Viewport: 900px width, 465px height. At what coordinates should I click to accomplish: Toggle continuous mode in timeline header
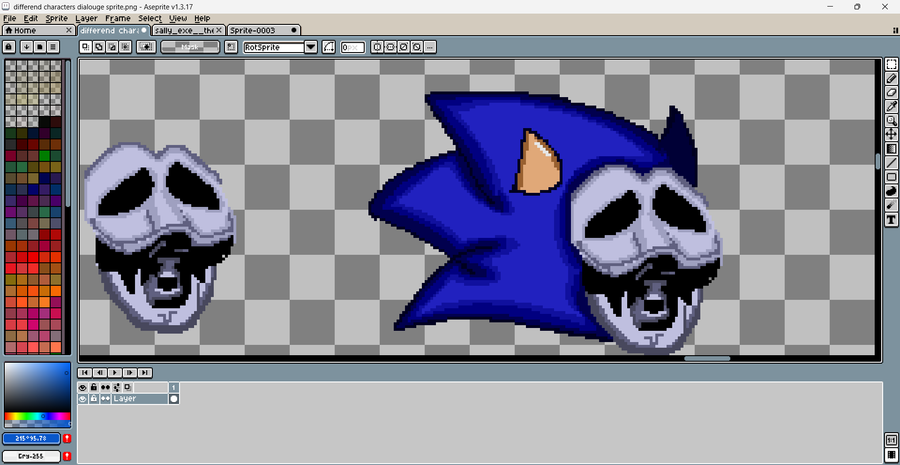tap(105, 388)
